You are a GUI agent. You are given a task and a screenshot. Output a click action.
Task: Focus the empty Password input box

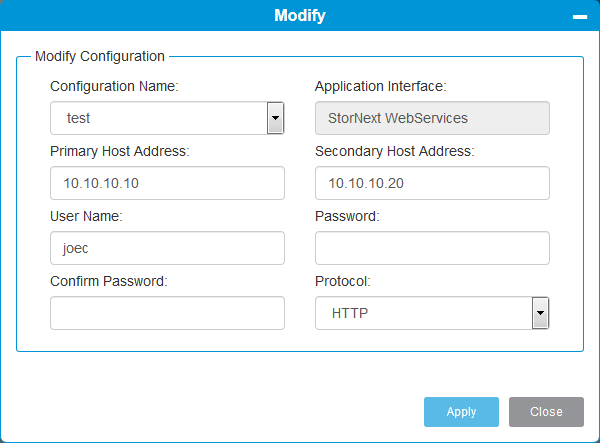coord(432,248)
